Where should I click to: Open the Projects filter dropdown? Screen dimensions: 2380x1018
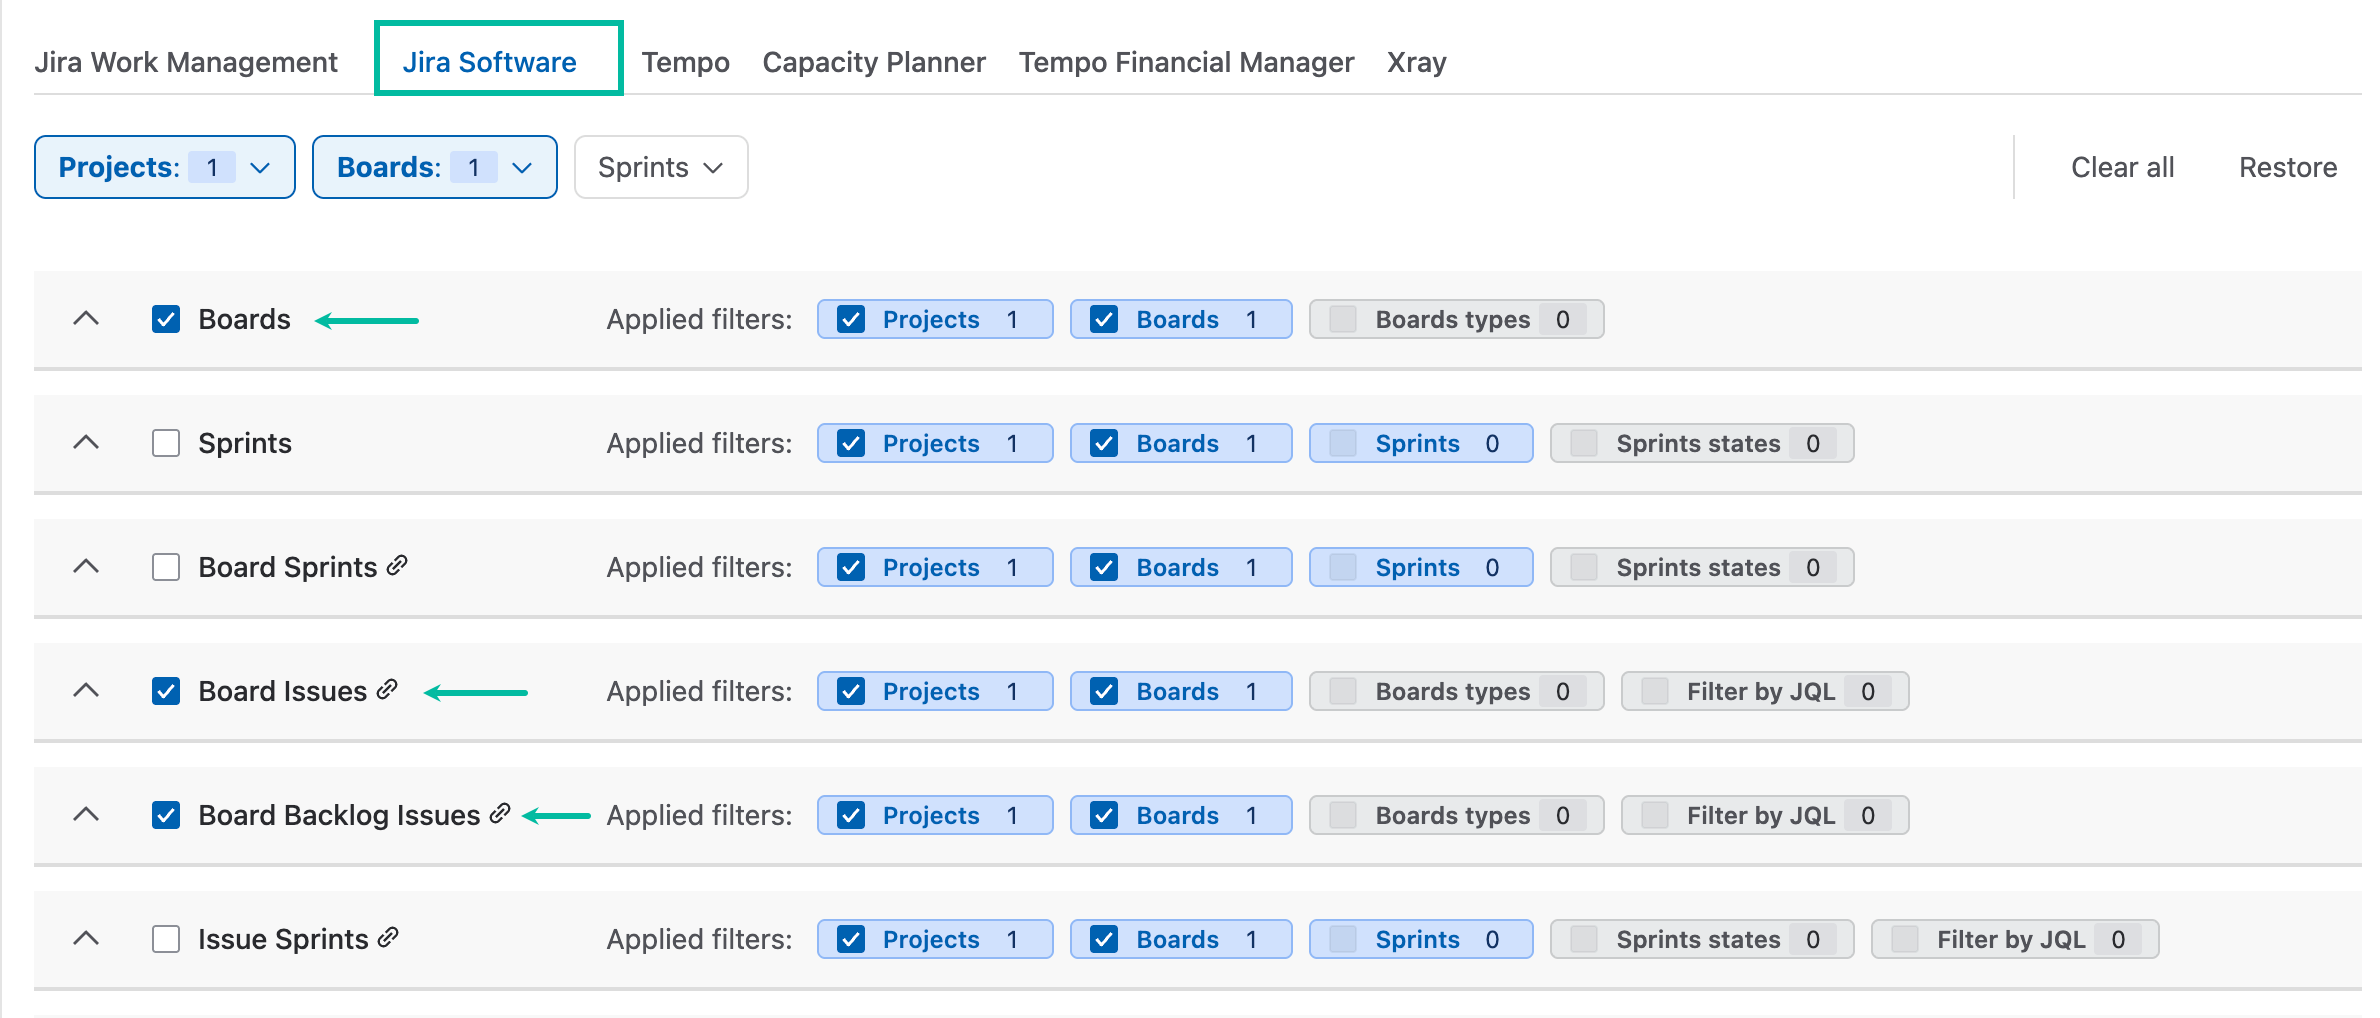165,167
